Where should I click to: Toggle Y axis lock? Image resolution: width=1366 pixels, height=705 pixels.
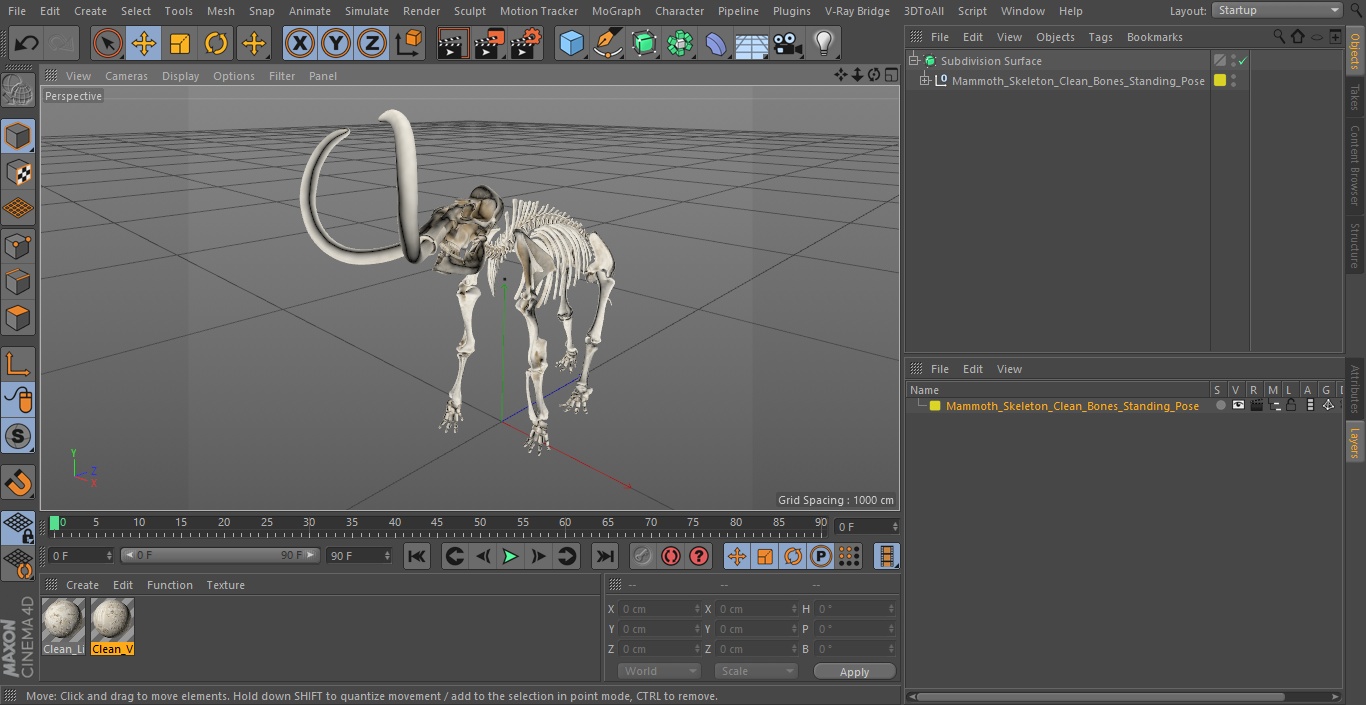[336, 43]
